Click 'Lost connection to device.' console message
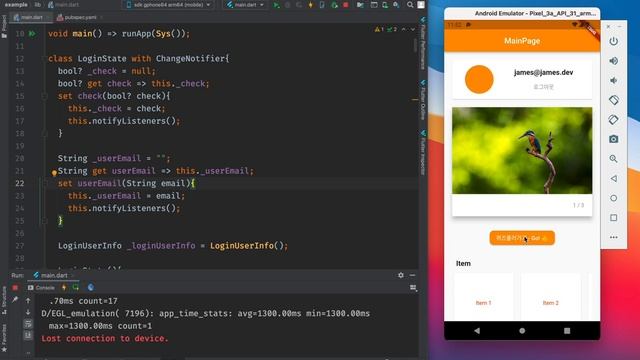Viewport: 640px width, 360px height. 104,338
